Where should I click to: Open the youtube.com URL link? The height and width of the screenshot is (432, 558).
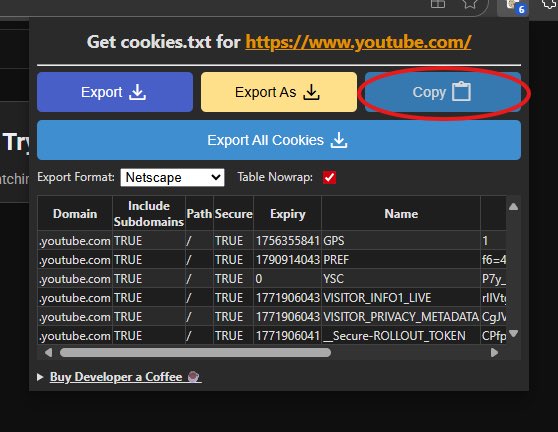pos(358,42)
